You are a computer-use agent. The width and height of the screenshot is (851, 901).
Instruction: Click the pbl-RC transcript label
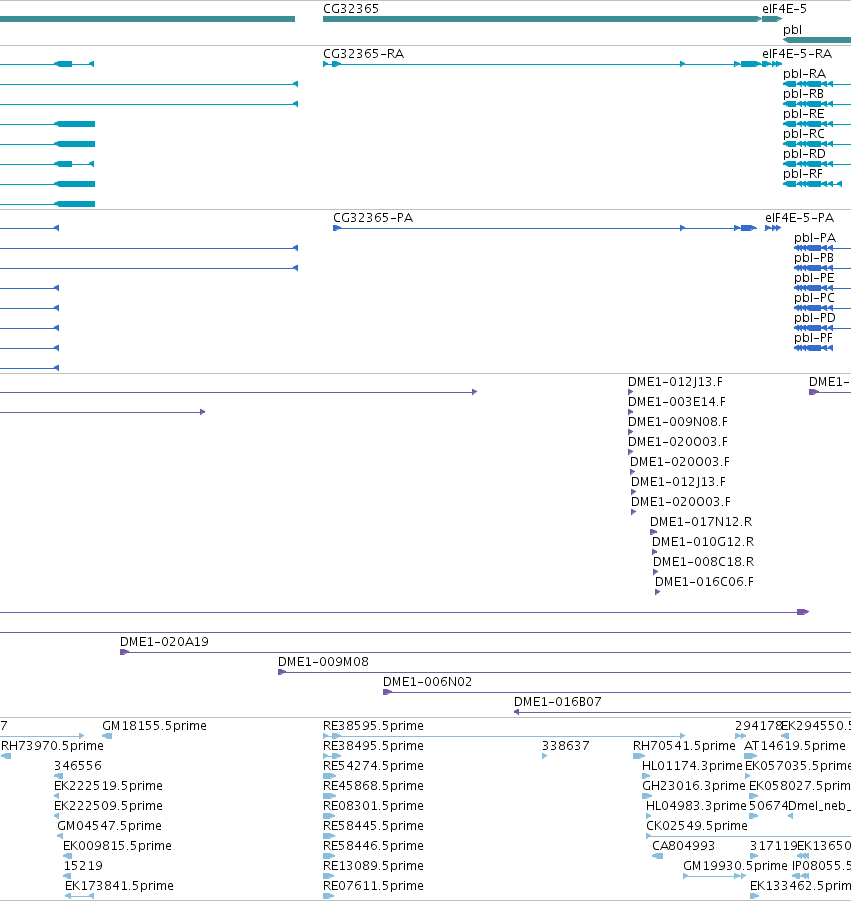803,134
